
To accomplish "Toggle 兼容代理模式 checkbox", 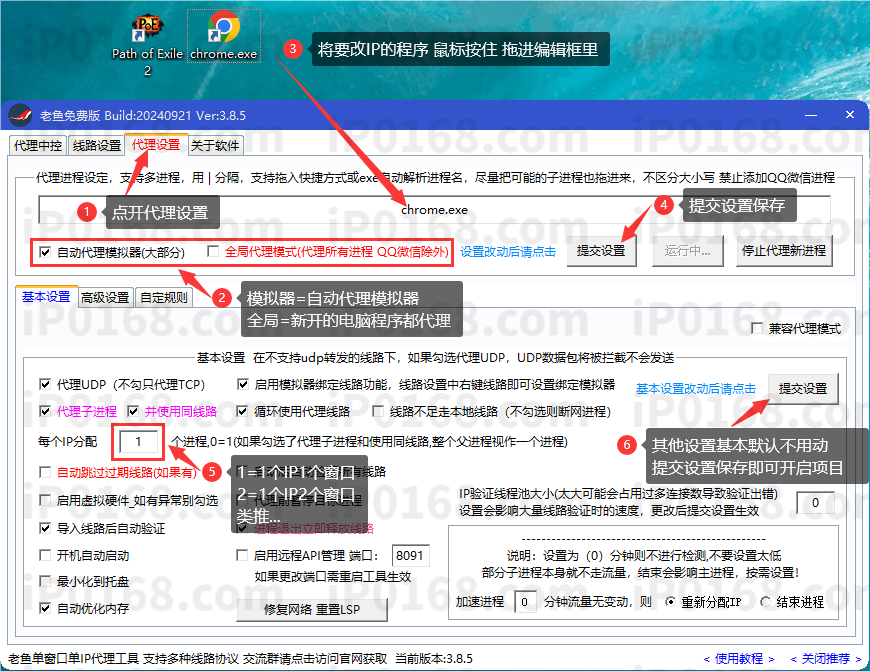I will 758,328.
